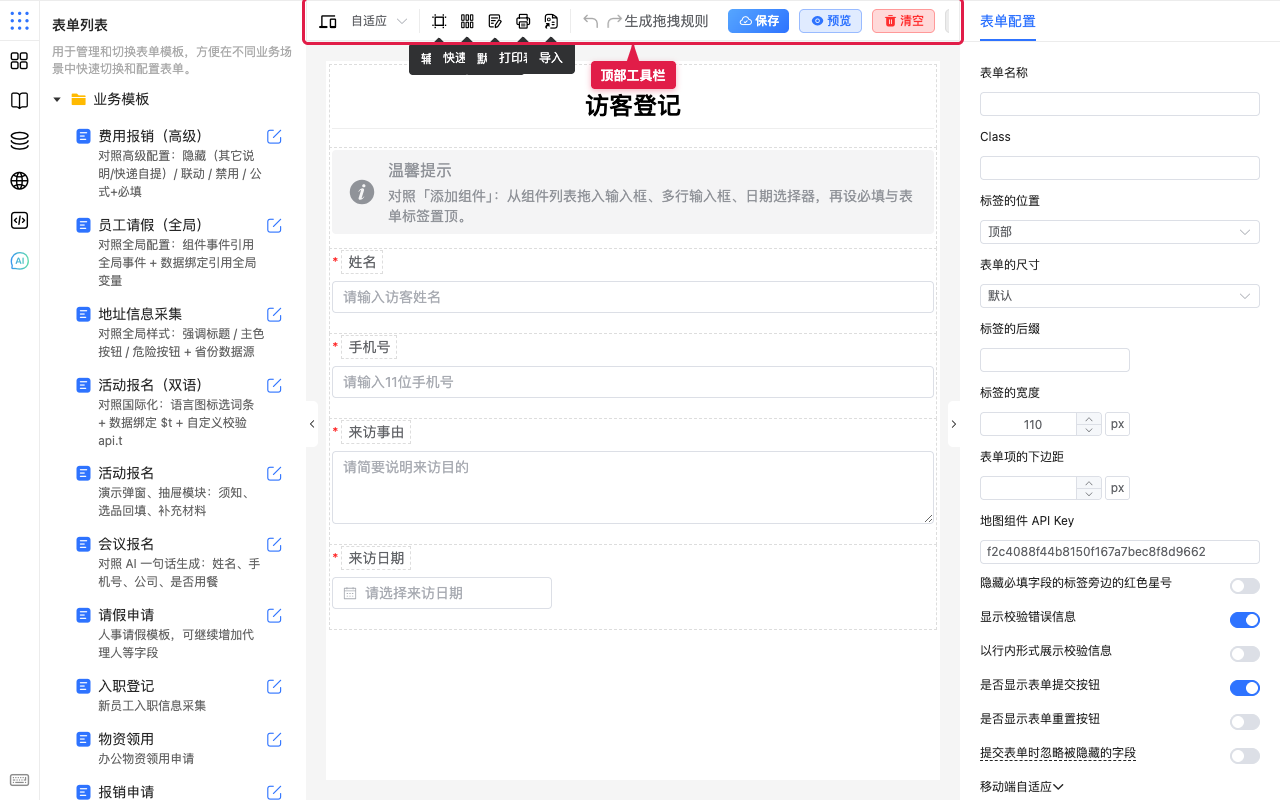Click the px unit beside 标签的宽度
This screenshot has height=800, width=1280.
(x=1118, y=424)
